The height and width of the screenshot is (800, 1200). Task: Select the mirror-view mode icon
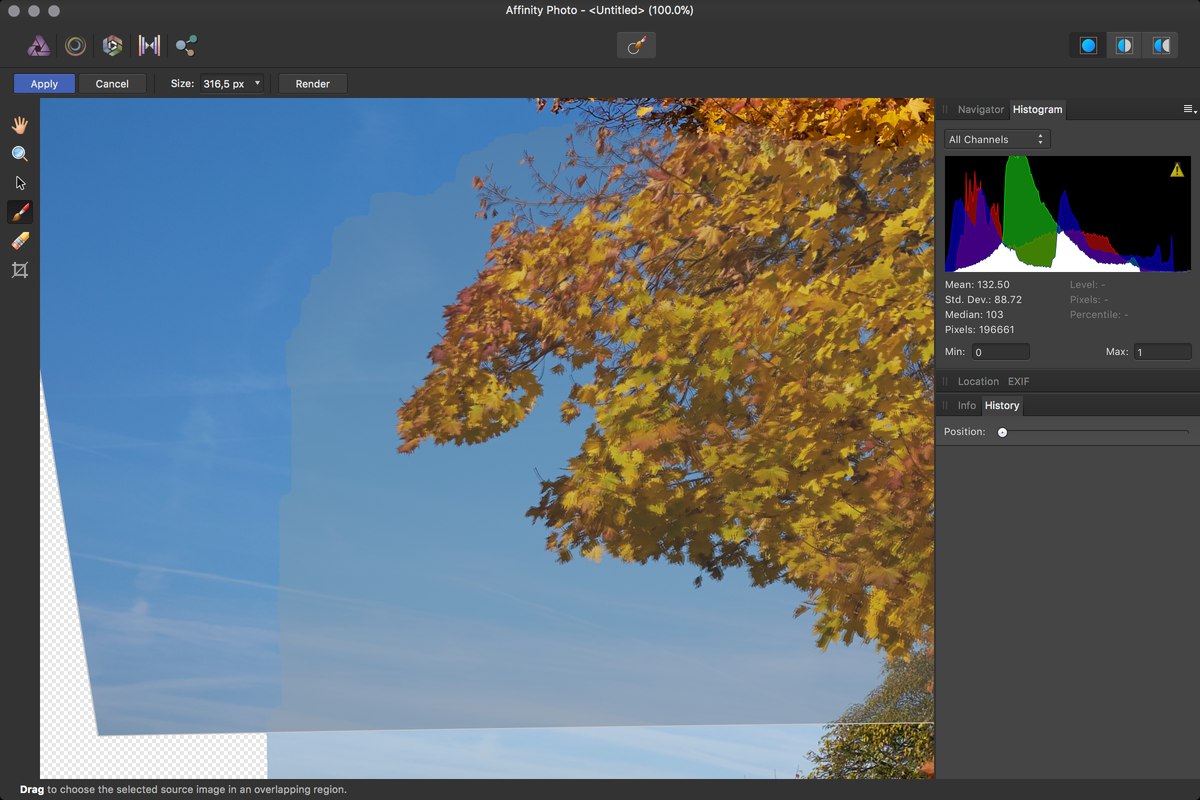click(1161, 46)
